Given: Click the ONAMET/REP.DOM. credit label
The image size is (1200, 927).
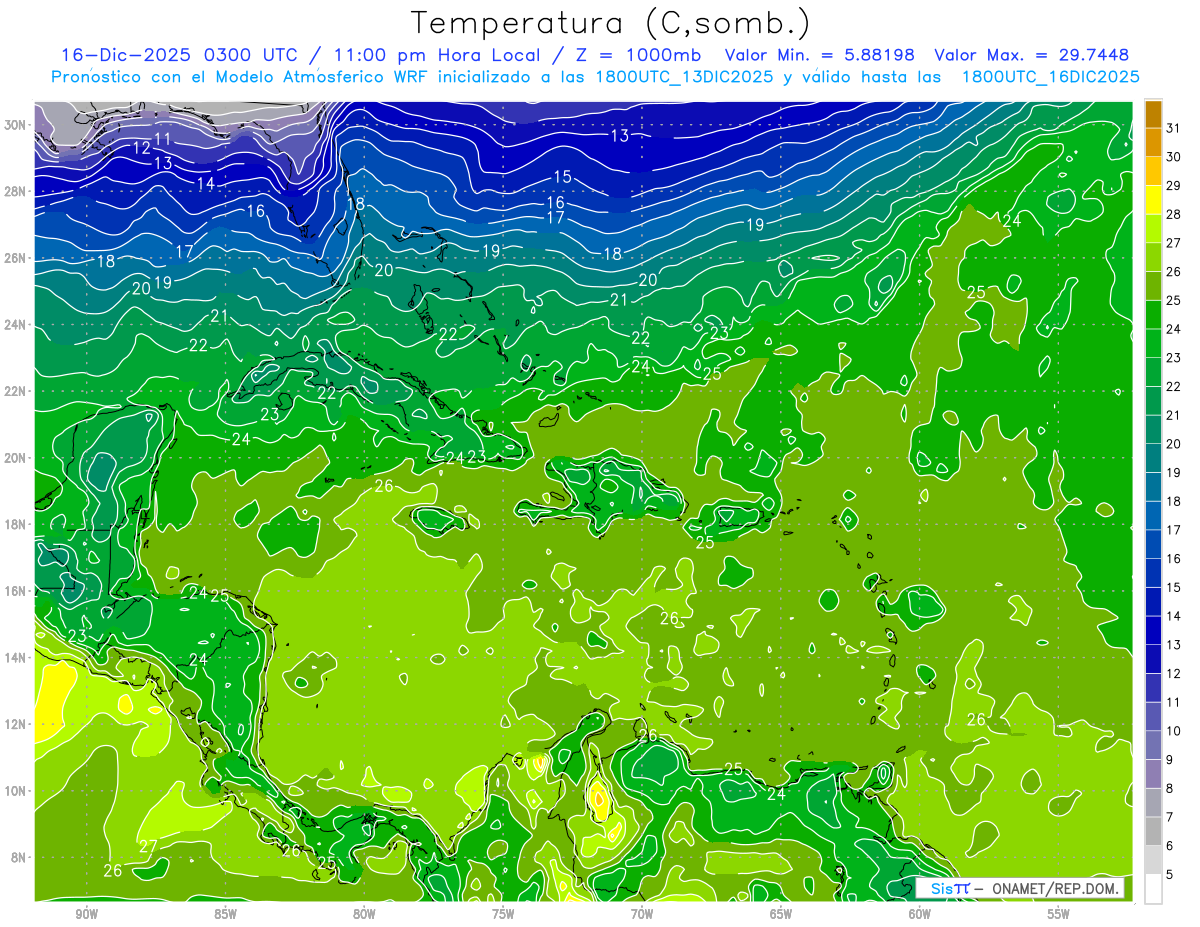Looking at the screenshot, I should pyautogui.click(x=1055, y=888).
